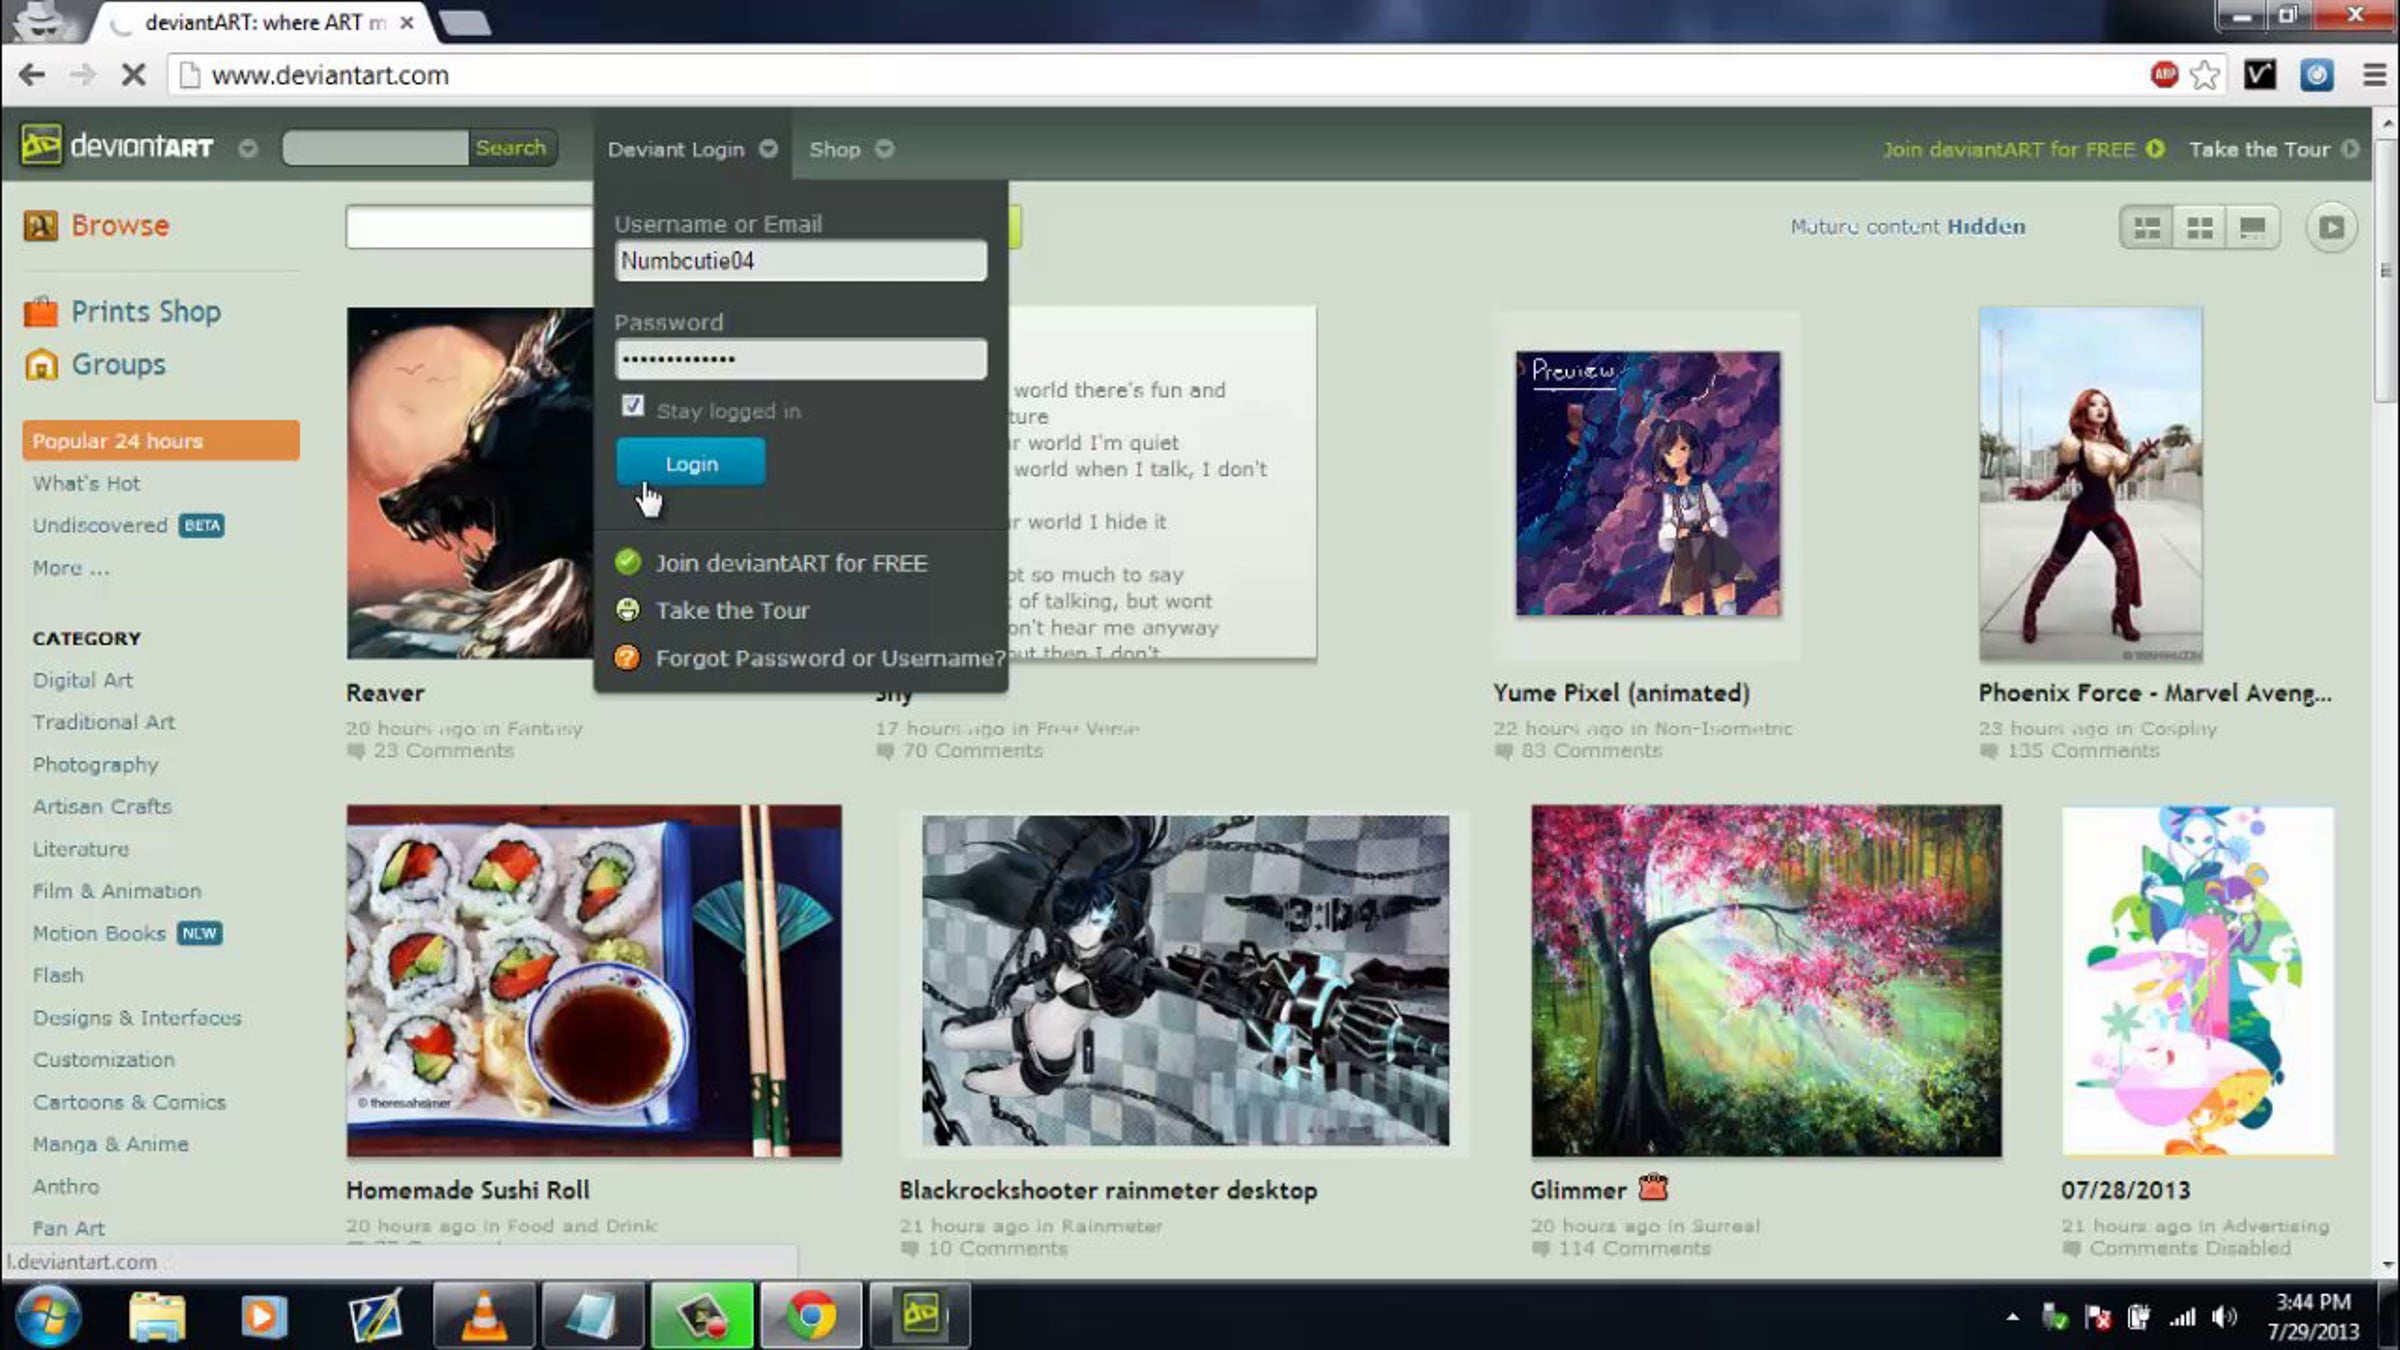Open the Homemade Sushi Roll thumbnail
The width and height of the screenshot is (2400, 1350).
tap(594, 981)
